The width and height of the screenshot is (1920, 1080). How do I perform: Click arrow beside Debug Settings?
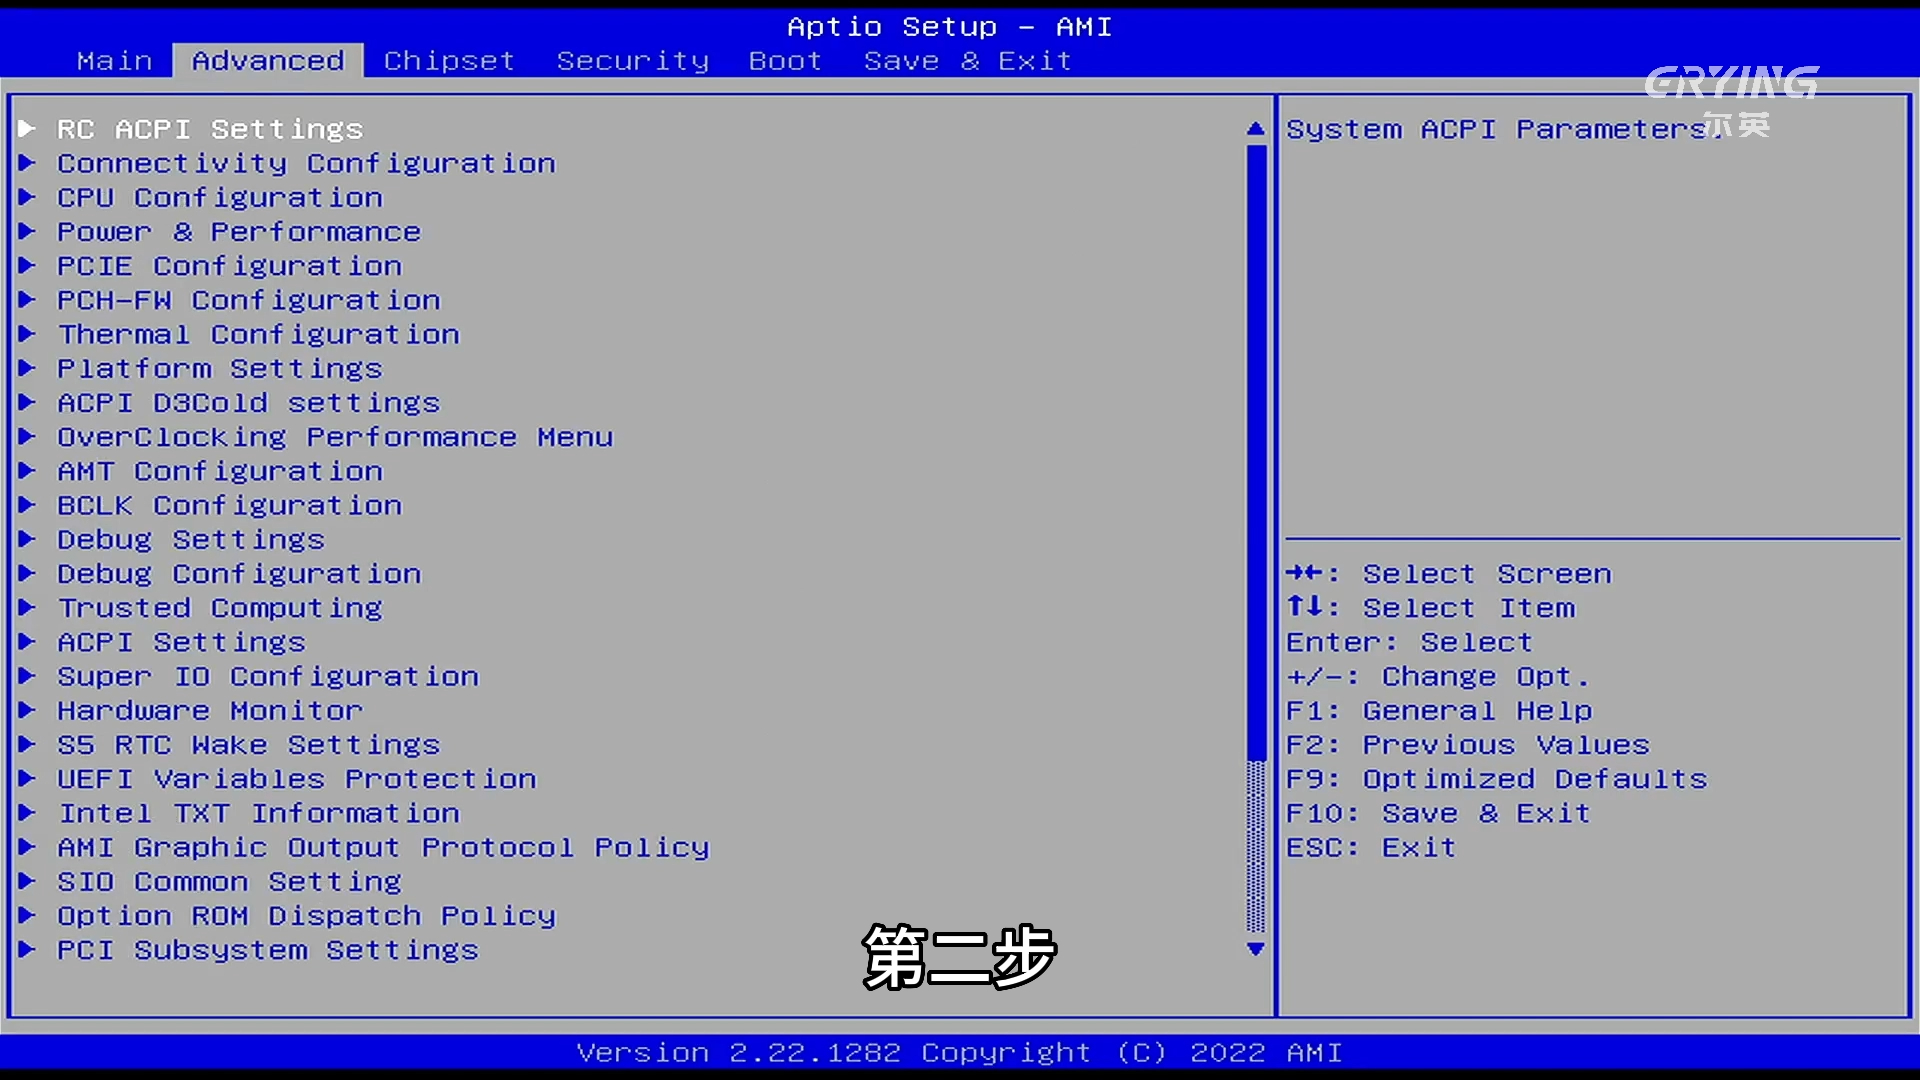click(27, 538)
